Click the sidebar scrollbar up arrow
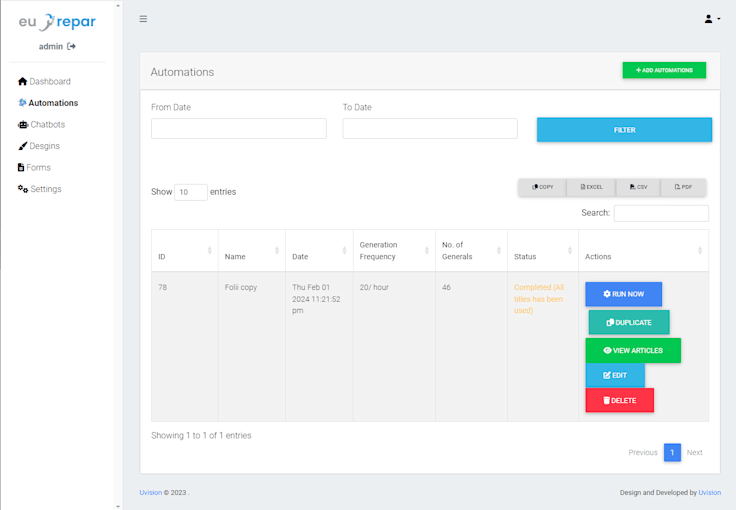Image resolution: width=736 pixels, height=510 pixels. click(x=118, y=6)
